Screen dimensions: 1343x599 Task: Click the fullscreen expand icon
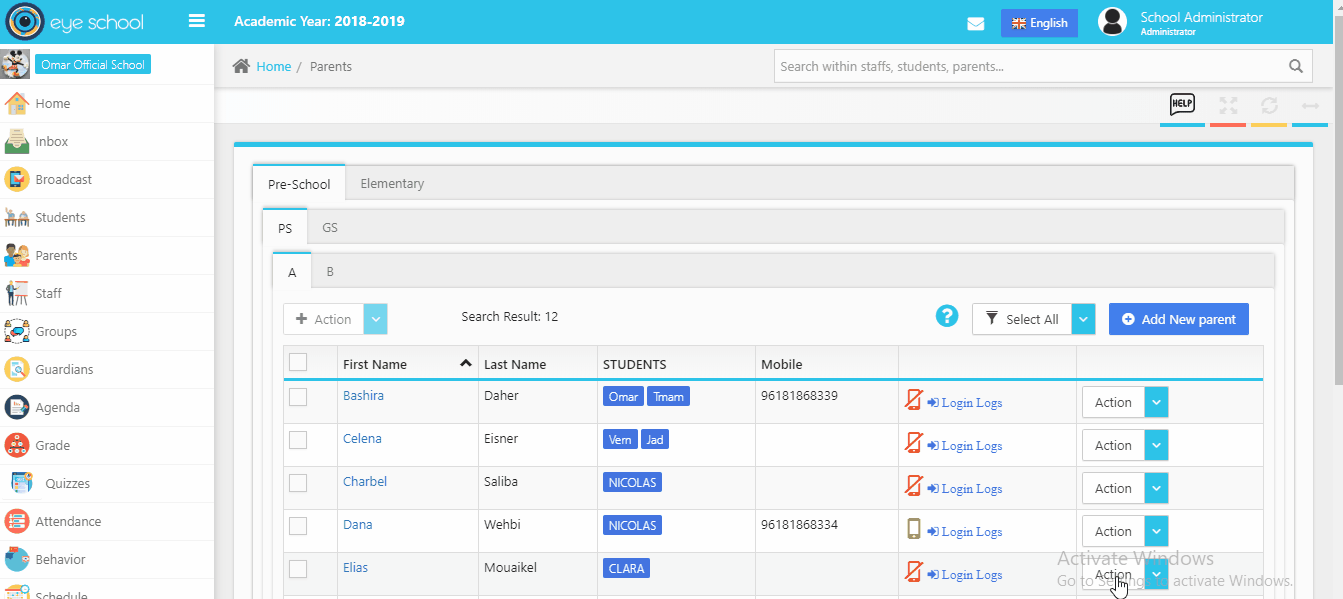[1228, 105]
